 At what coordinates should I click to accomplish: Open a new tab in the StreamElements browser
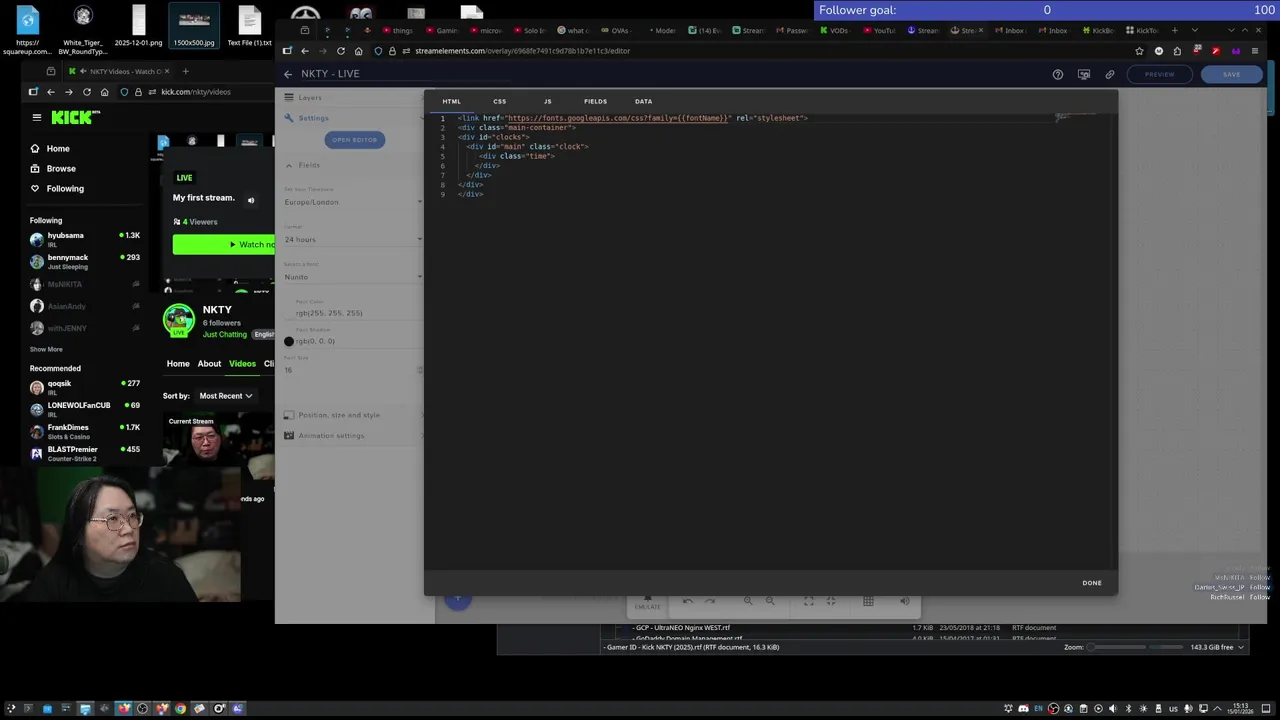pos(1174,30)
